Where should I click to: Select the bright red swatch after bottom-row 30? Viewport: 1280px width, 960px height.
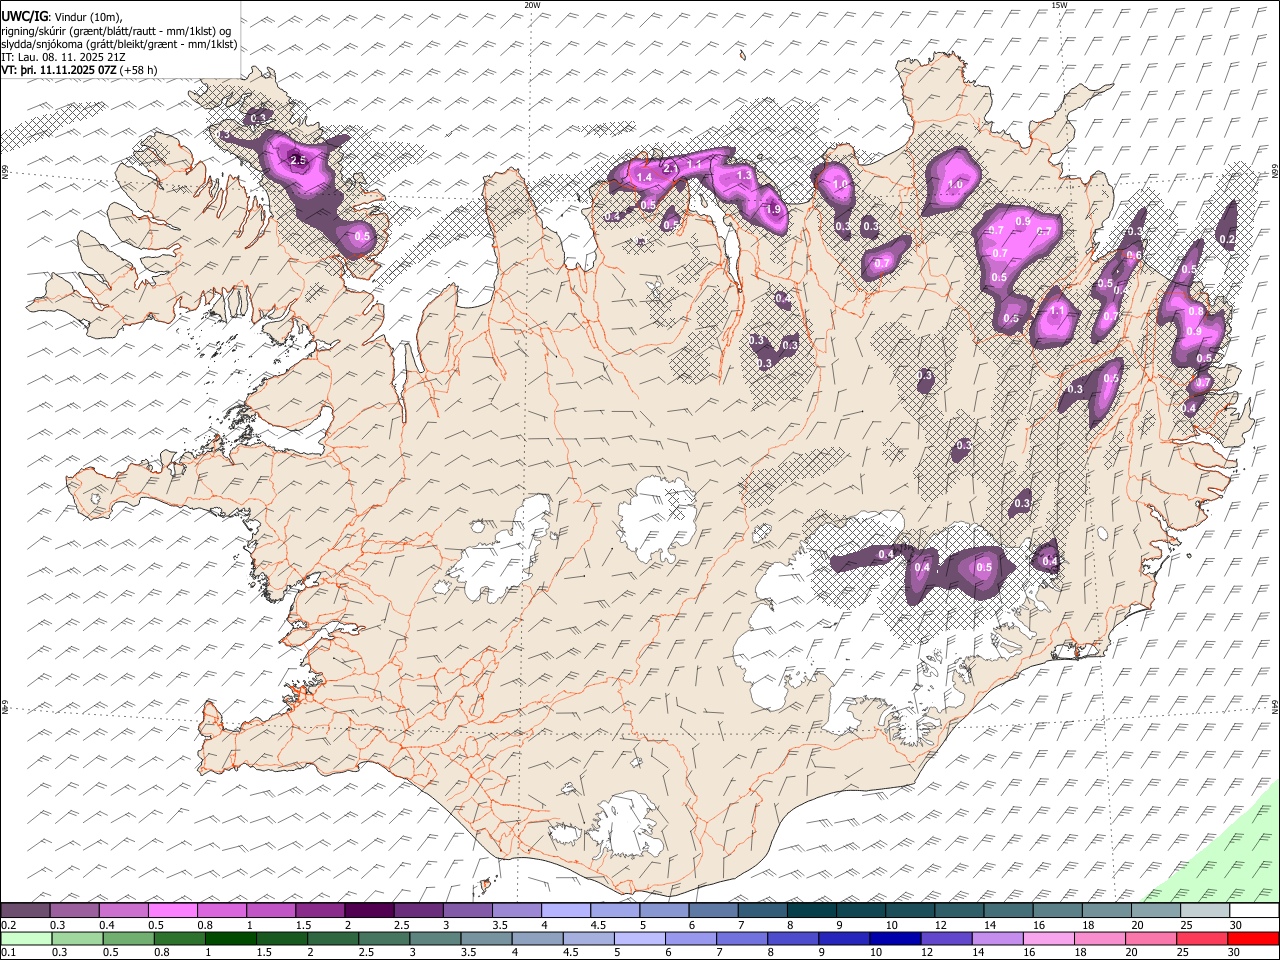click(x=1254, y=938)
